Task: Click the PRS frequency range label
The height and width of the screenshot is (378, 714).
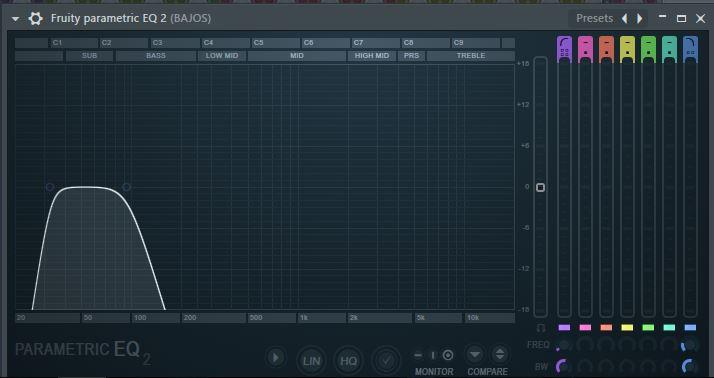Action: pos(412,56)
